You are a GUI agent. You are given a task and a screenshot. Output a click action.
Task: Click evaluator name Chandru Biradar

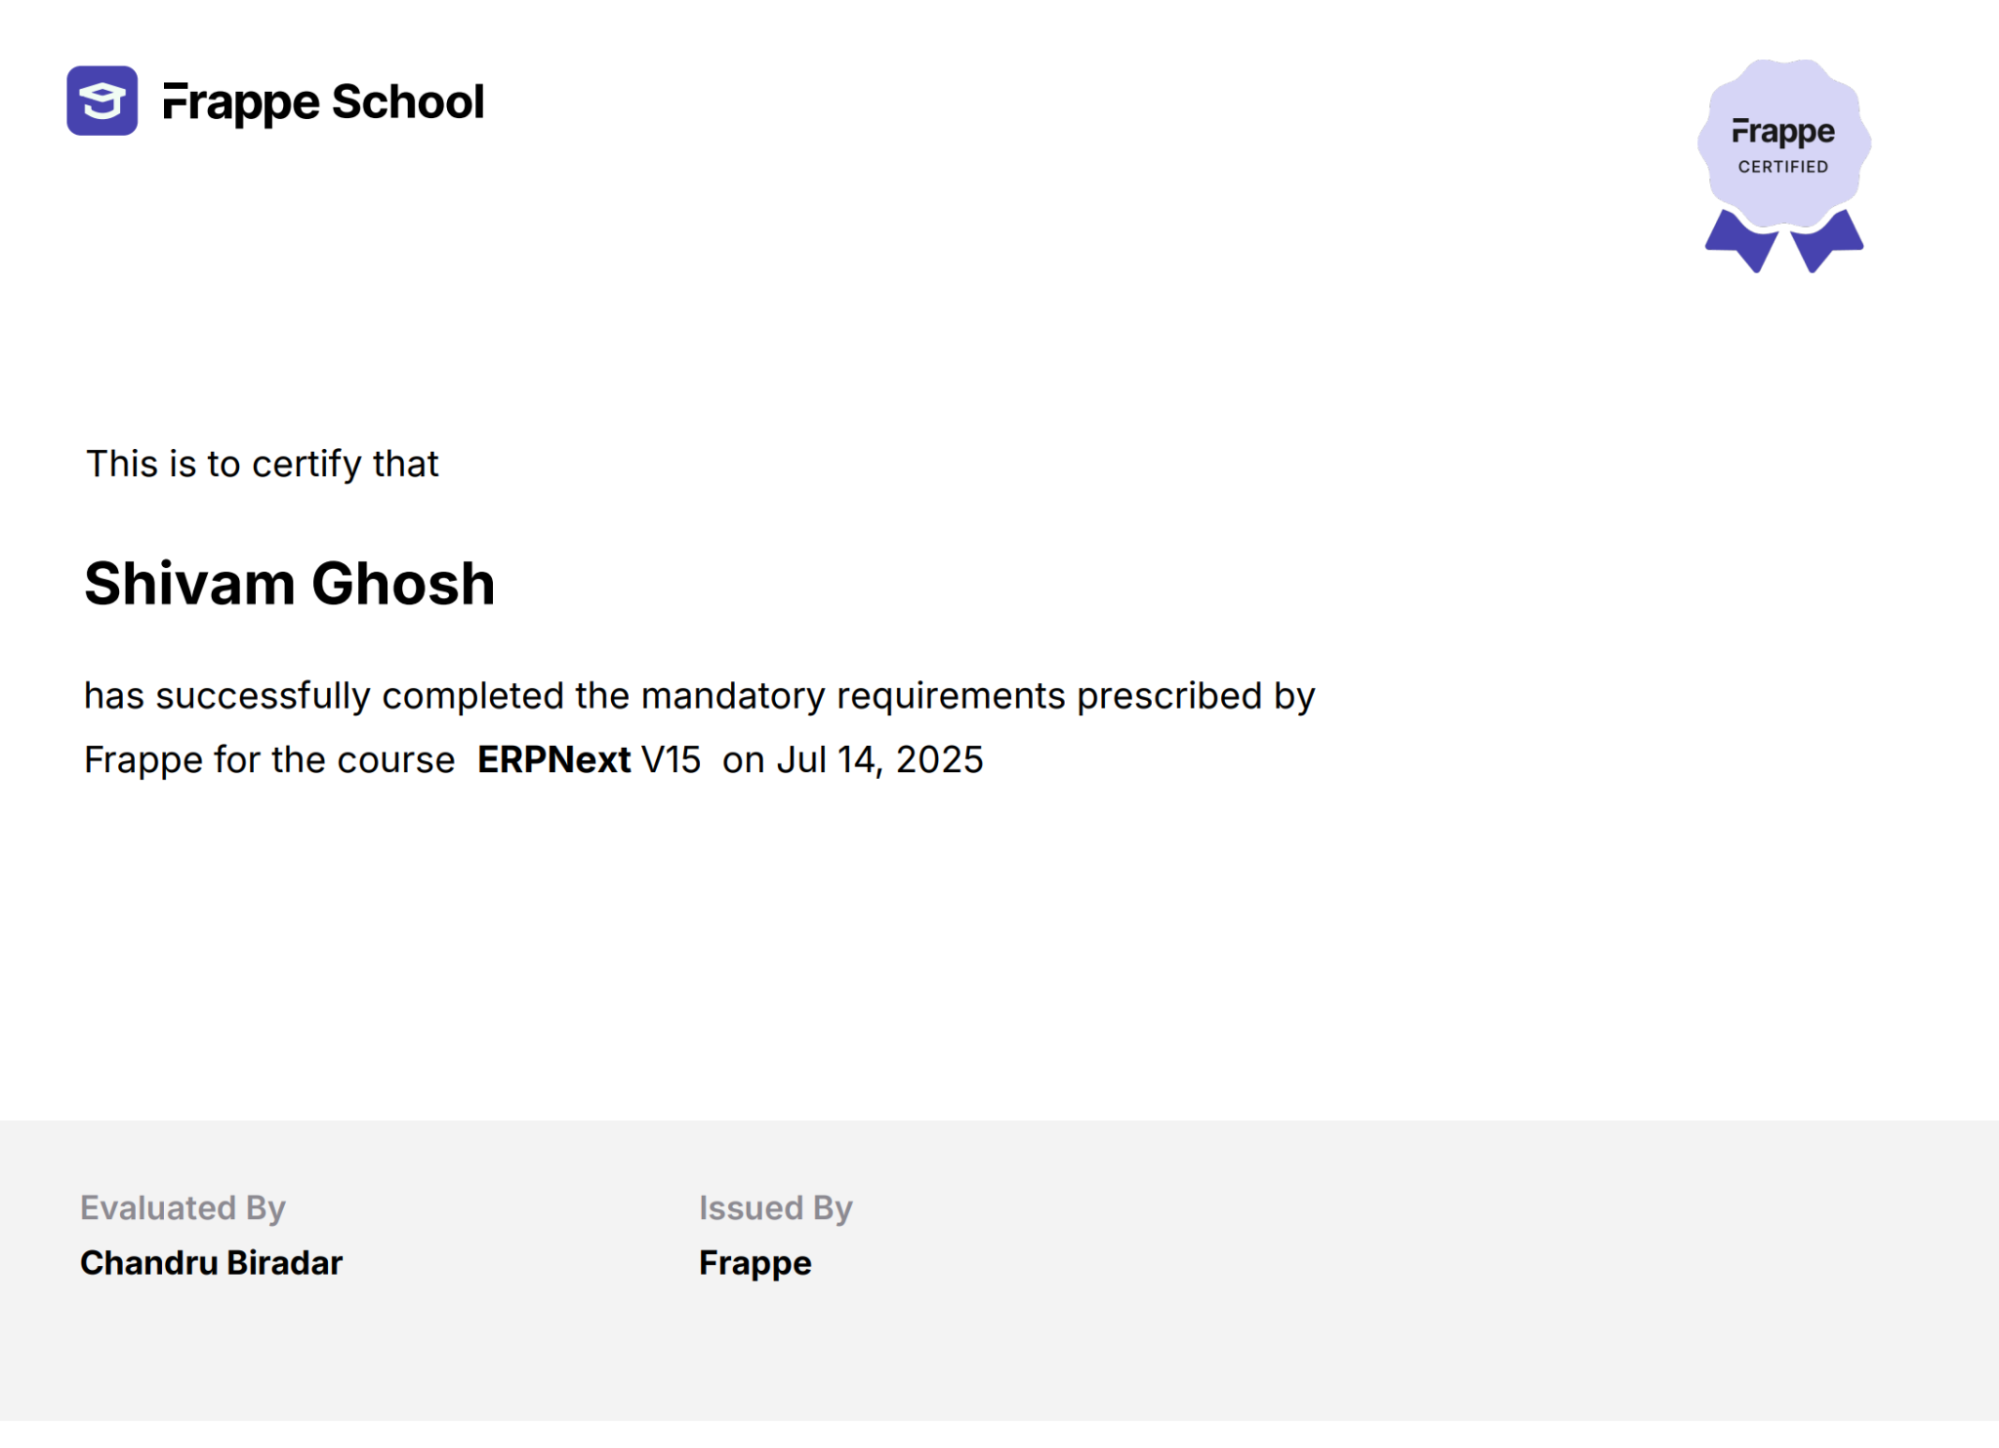tap(211, 1263)
